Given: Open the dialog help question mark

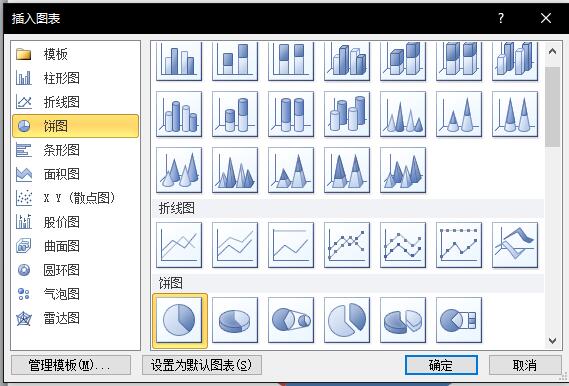Looking at the screenshot, I should tap(501, 18).
